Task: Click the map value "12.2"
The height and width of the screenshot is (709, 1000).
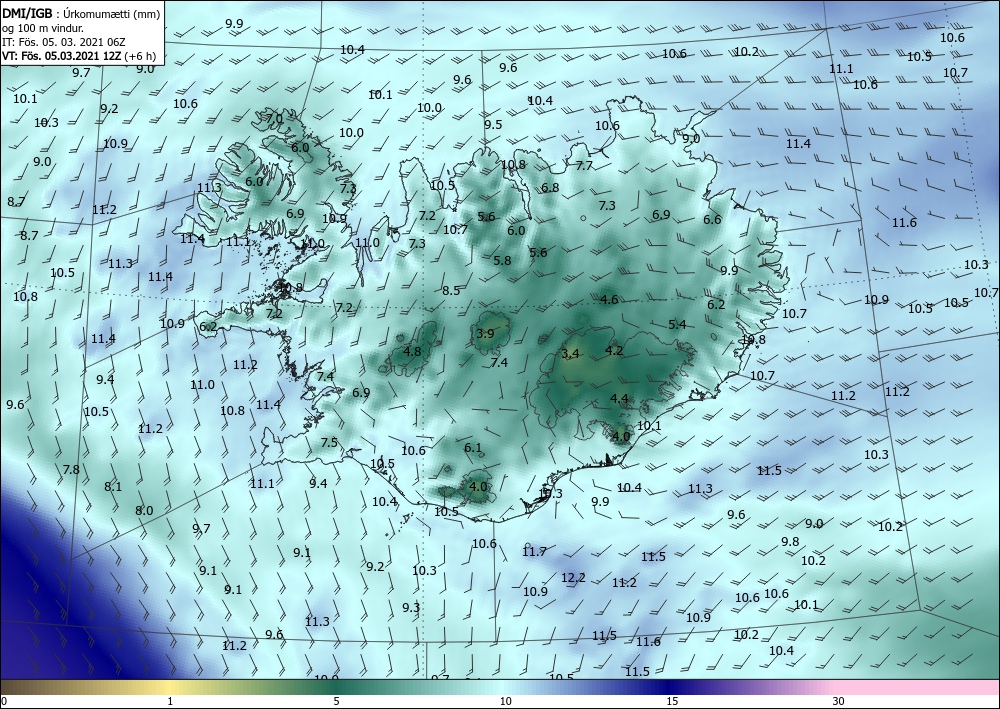Action: click(573, 578)
